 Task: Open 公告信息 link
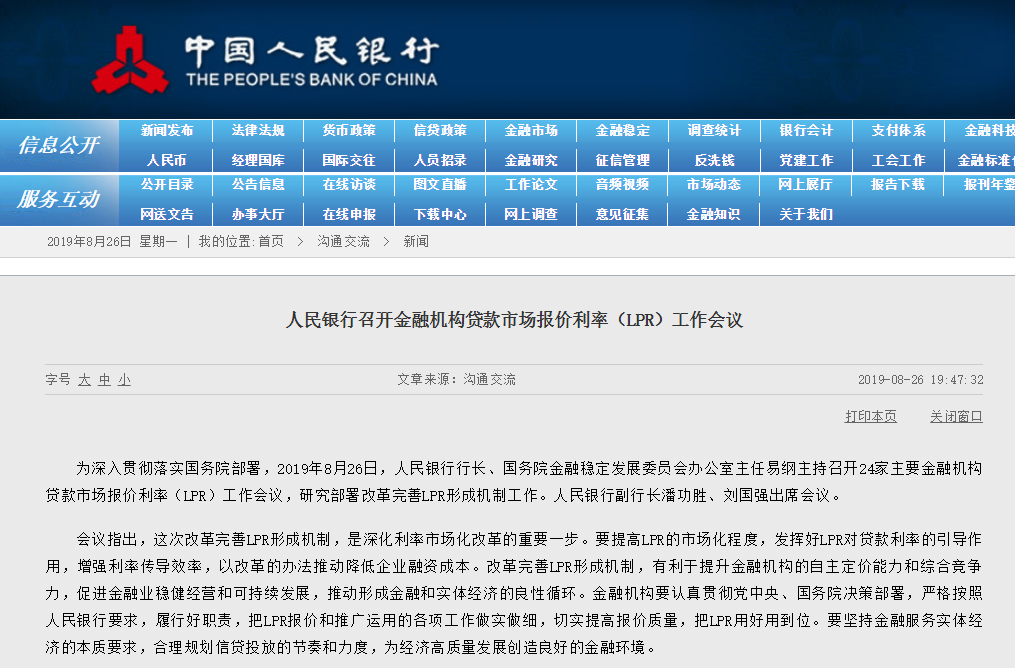258,184
